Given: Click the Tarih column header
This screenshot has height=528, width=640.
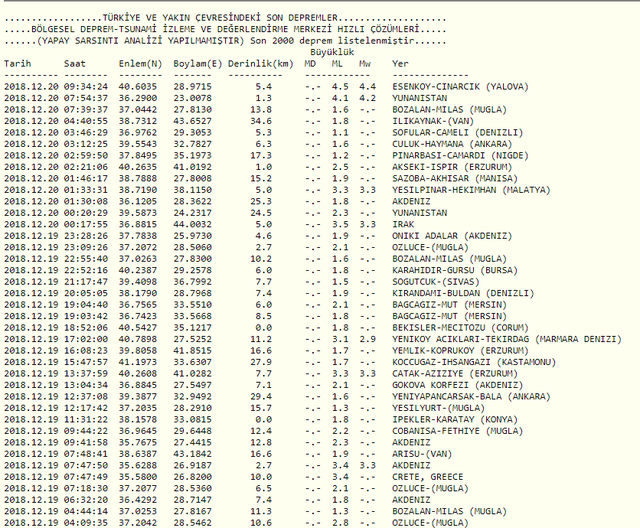Looking at the screenshot, I should [18, 63].
